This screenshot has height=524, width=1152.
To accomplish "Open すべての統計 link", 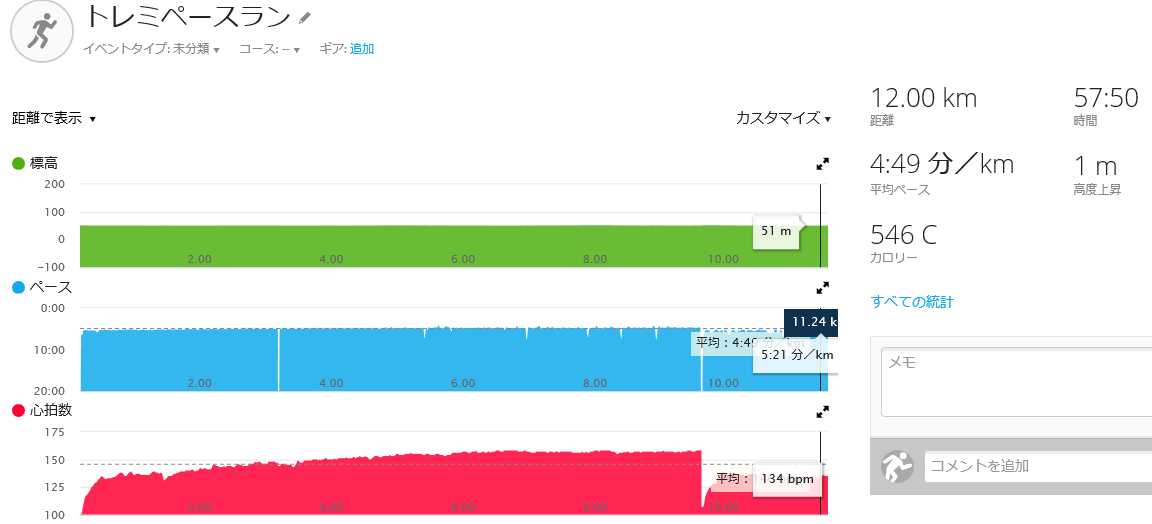I will click(912, 301).
